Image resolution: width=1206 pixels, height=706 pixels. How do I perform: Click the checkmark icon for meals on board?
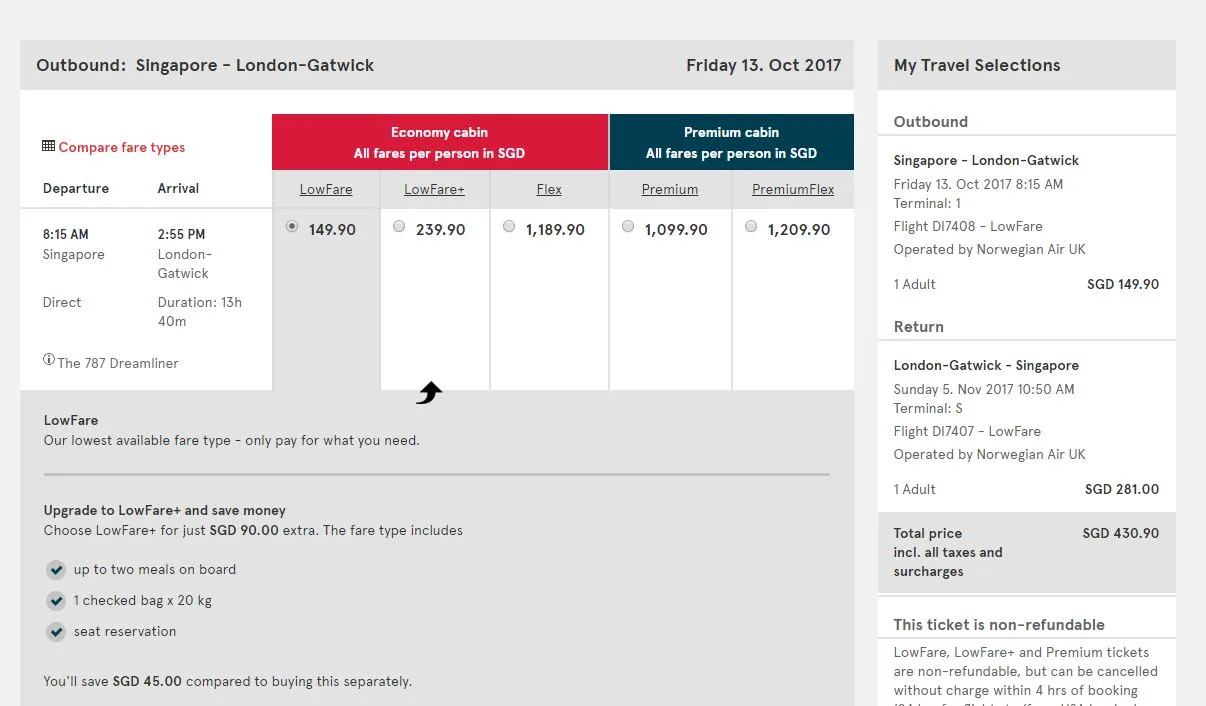56,570
